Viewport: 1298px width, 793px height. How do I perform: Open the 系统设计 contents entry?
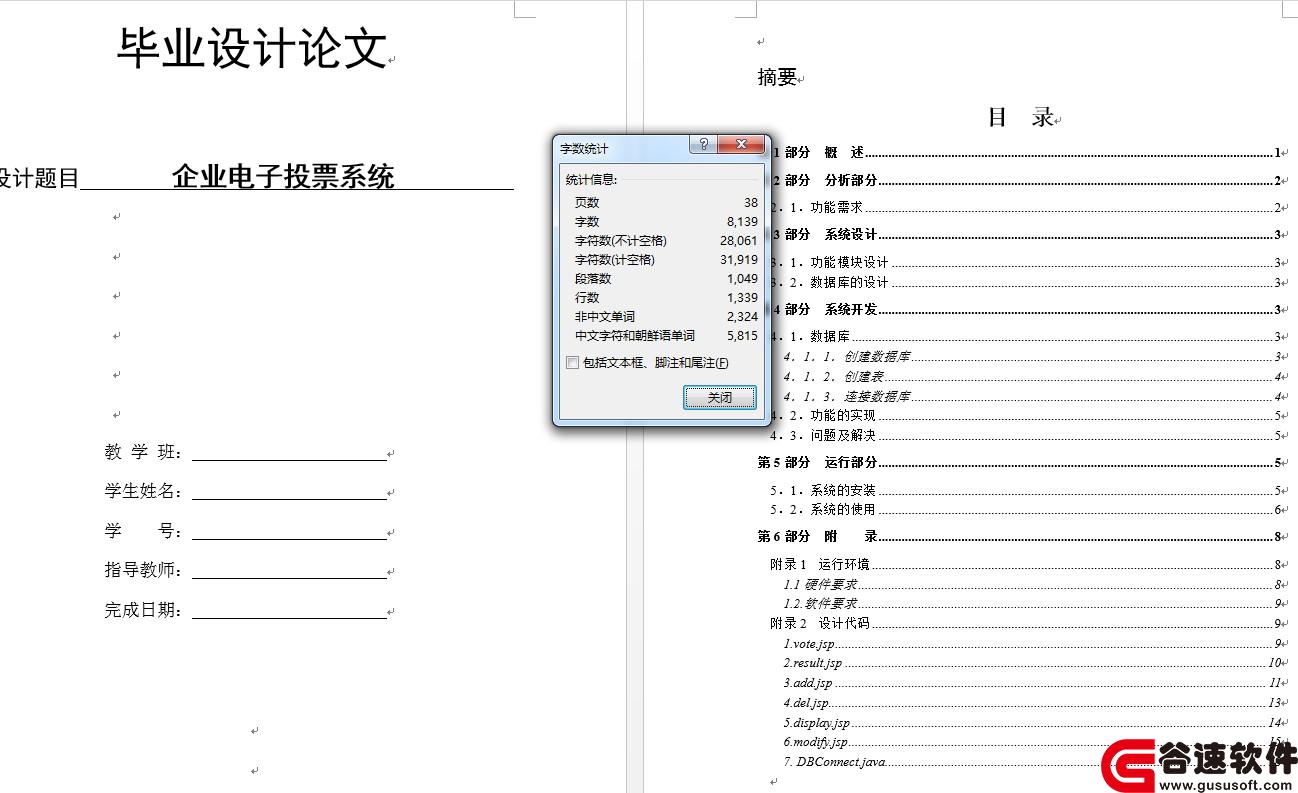(1026, 235)
